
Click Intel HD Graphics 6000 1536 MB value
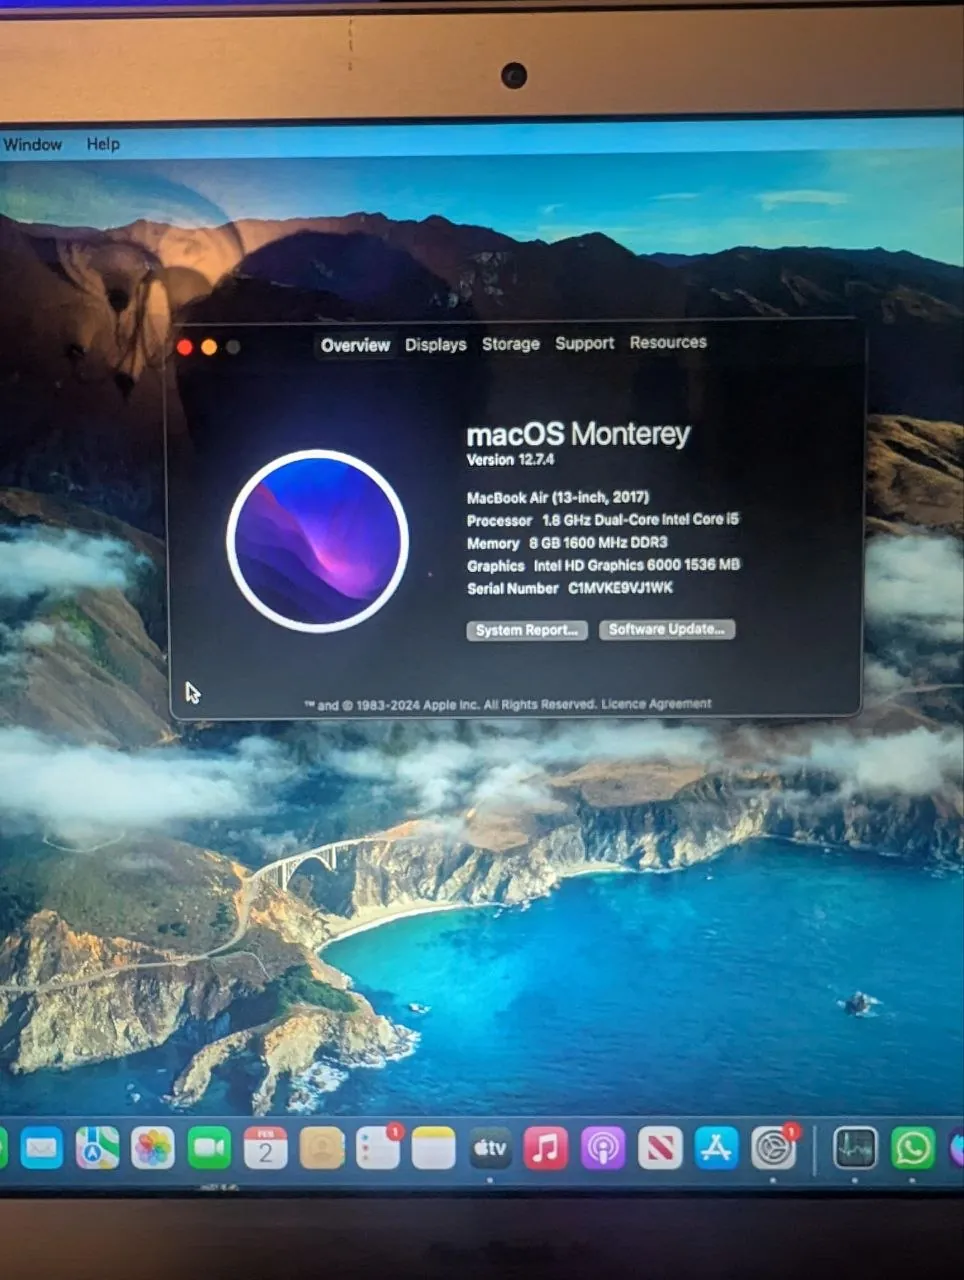click(637, 565)
